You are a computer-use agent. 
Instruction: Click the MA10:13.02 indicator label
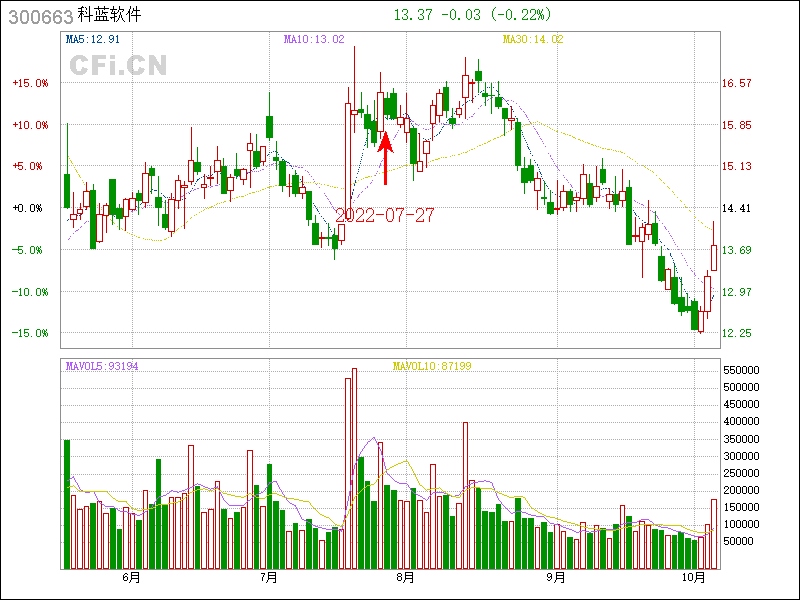314,40
